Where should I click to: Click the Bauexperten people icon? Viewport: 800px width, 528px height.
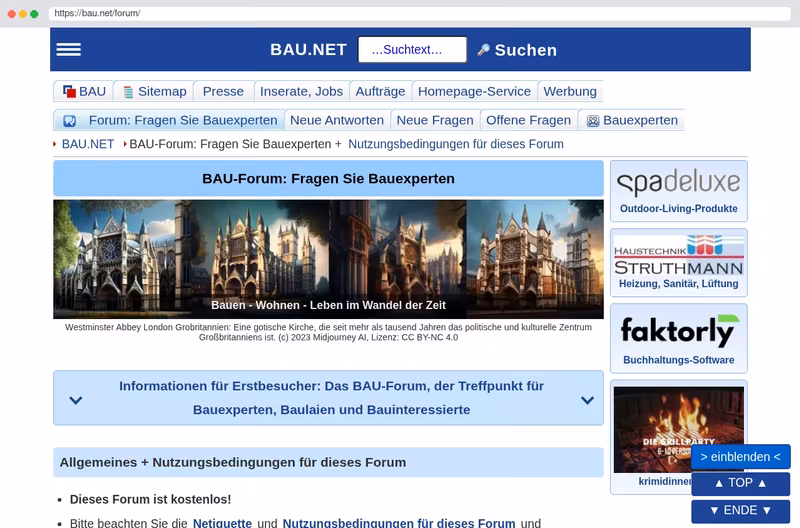[x=592, y=121]
